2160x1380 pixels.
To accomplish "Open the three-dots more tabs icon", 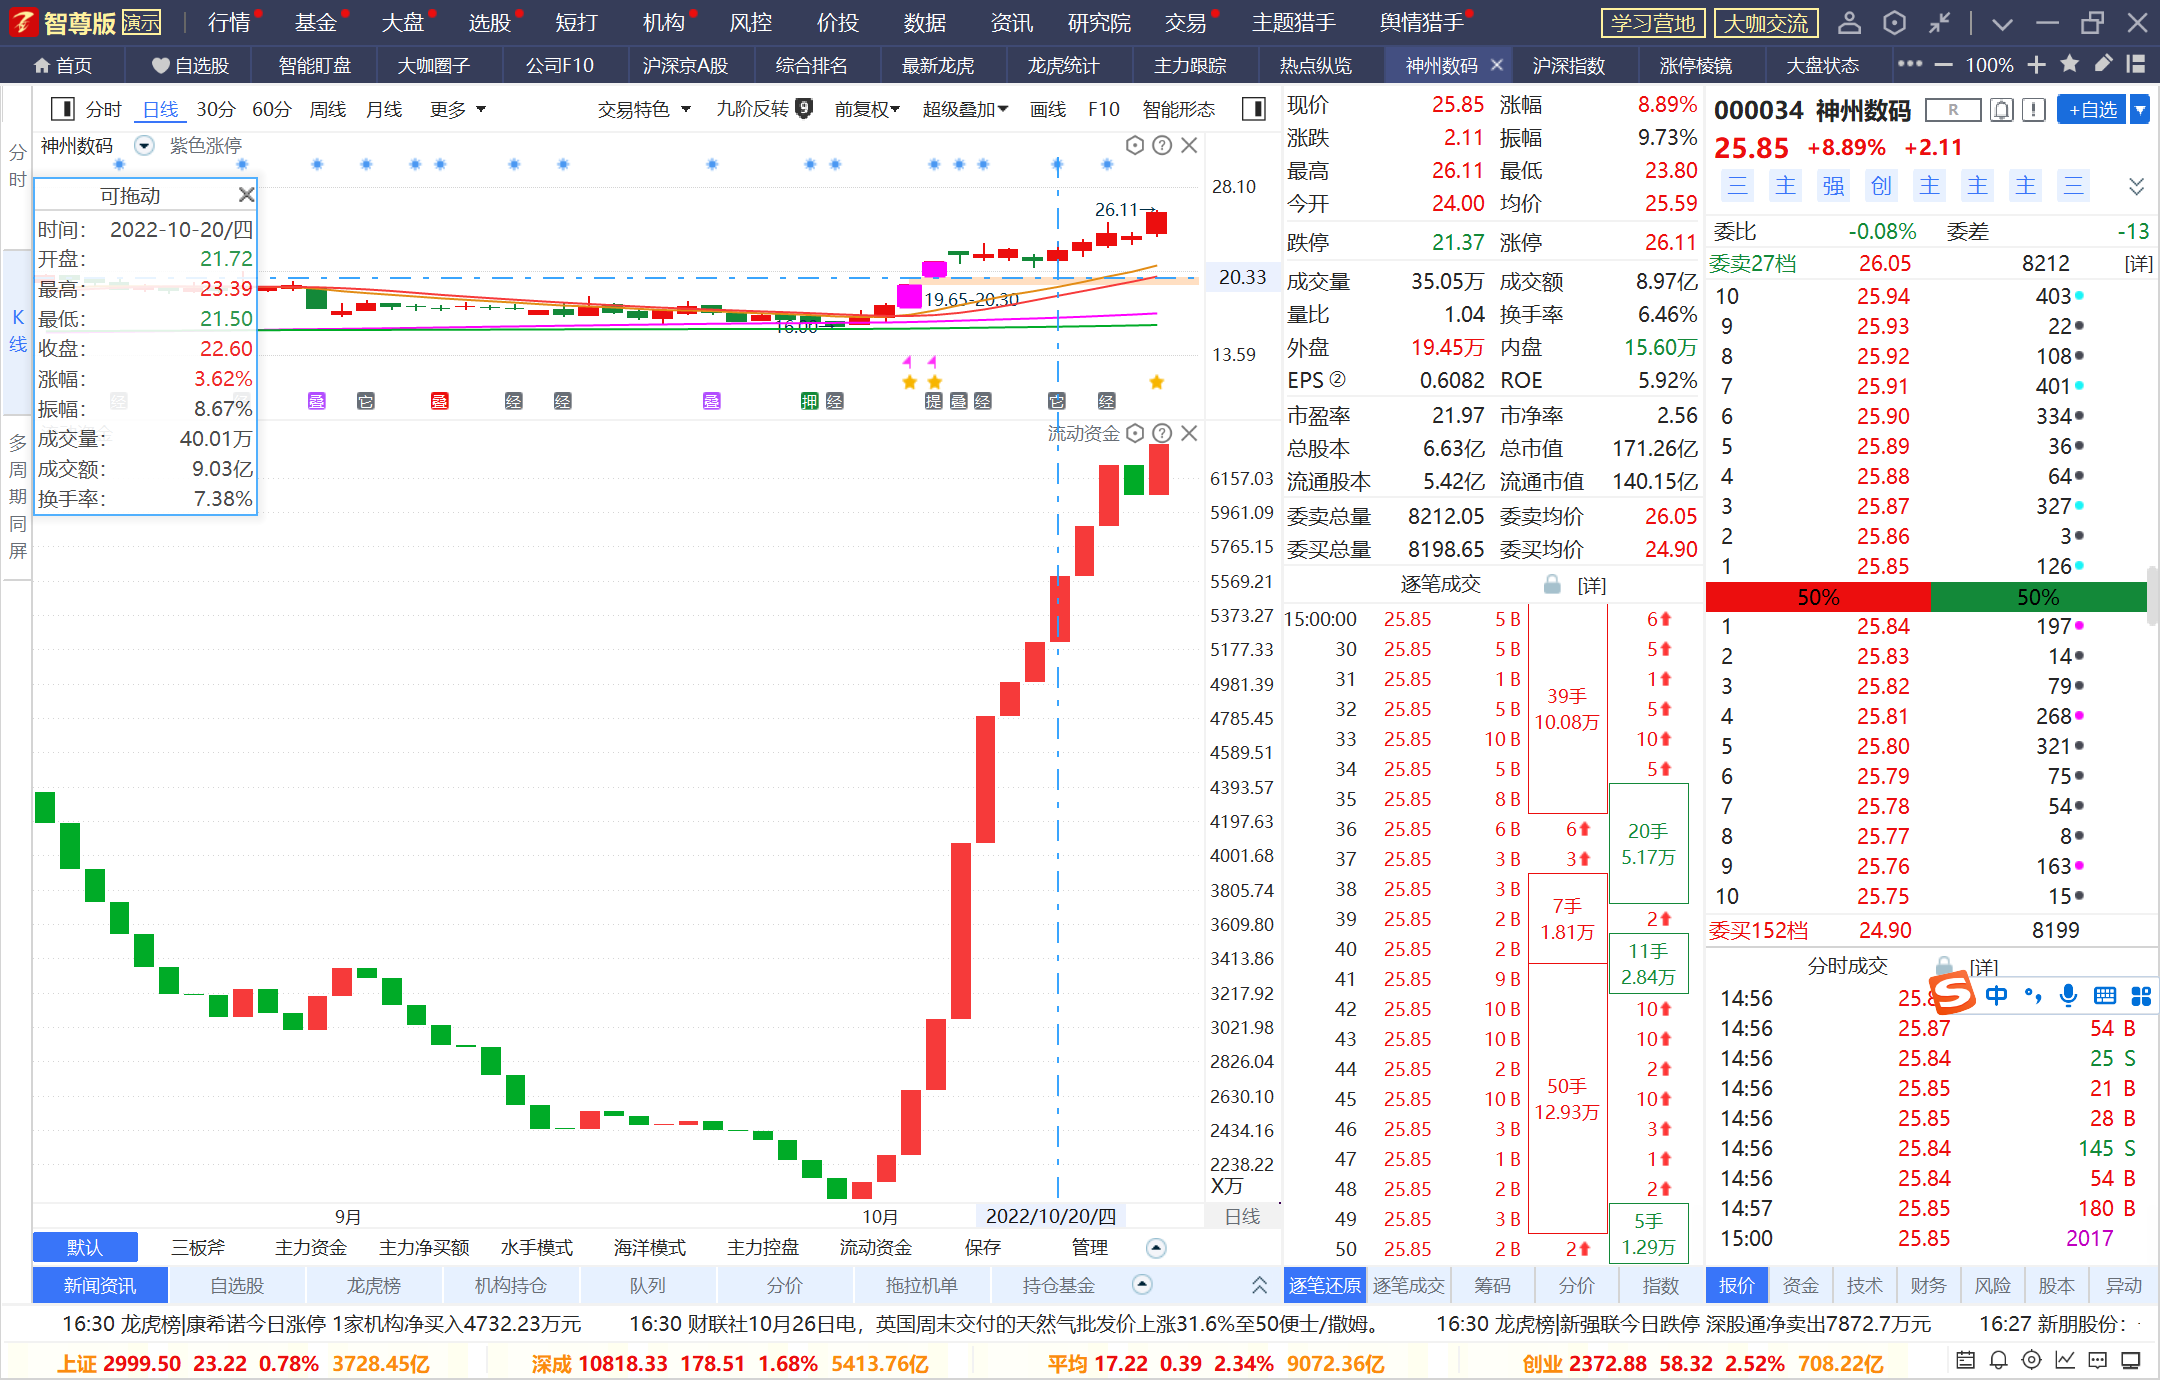I will [1910, 64].
